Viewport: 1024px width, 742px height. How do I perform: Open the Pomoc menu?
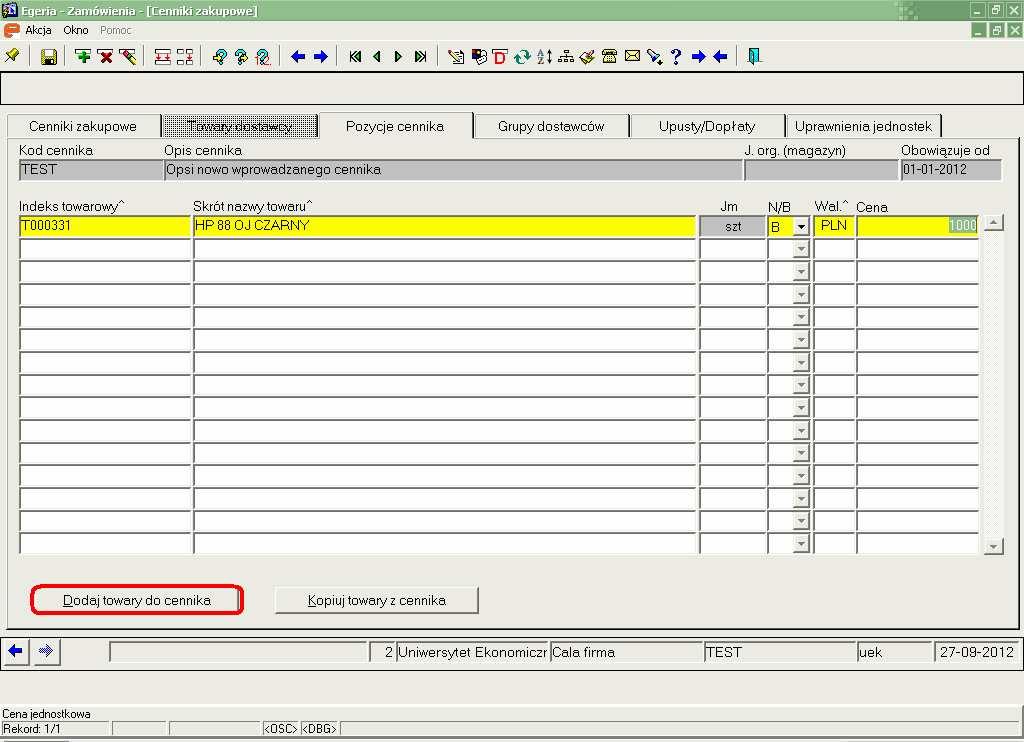116,30
